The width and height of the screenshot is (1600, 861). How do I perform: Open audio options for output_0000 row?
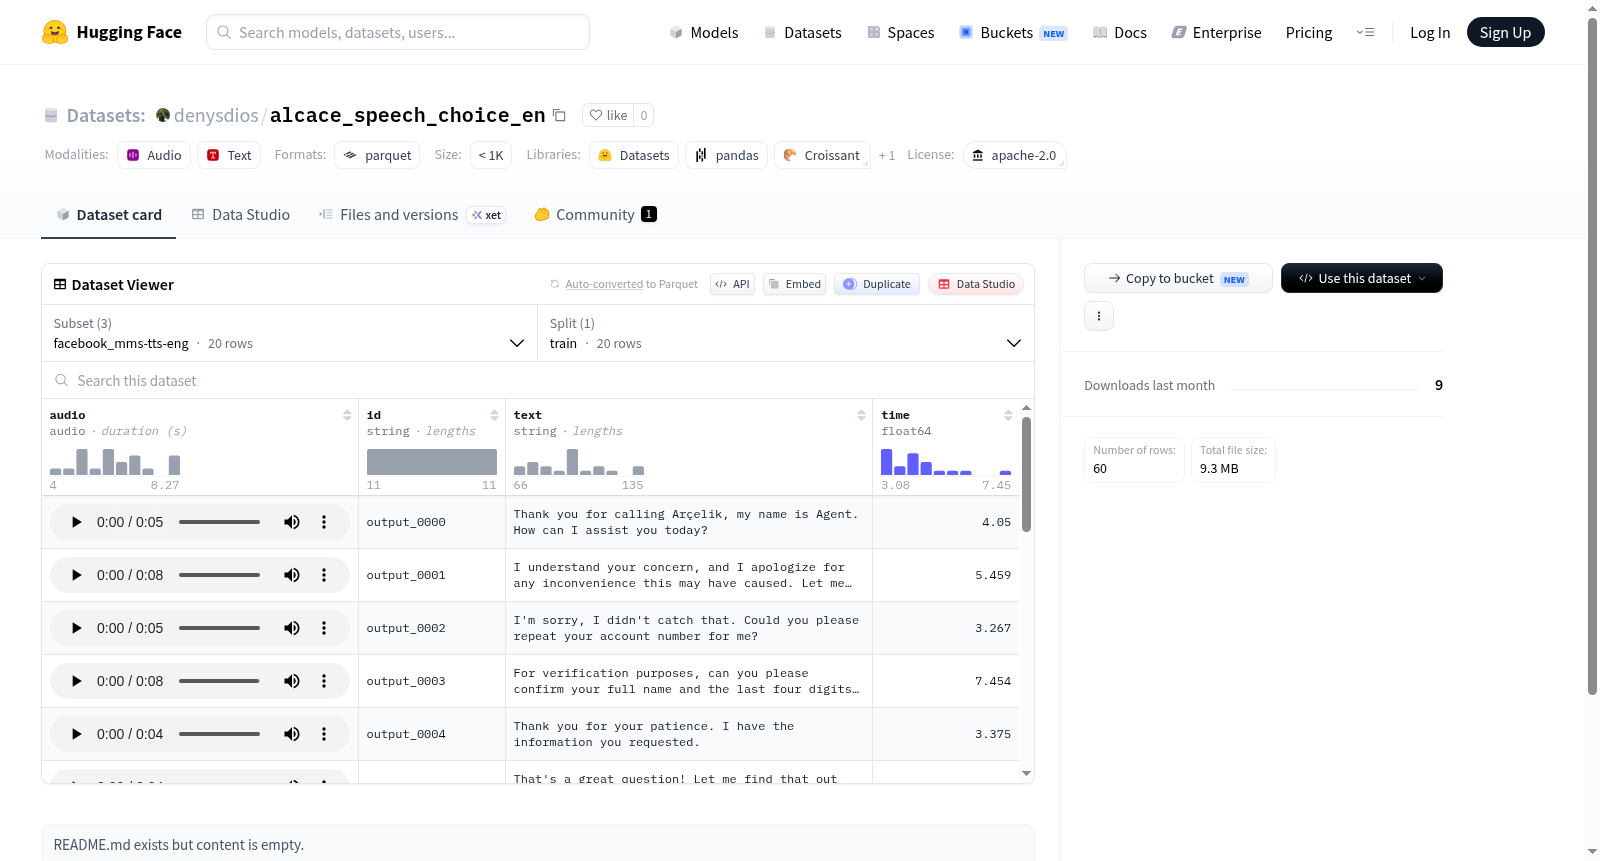[324, 522]
